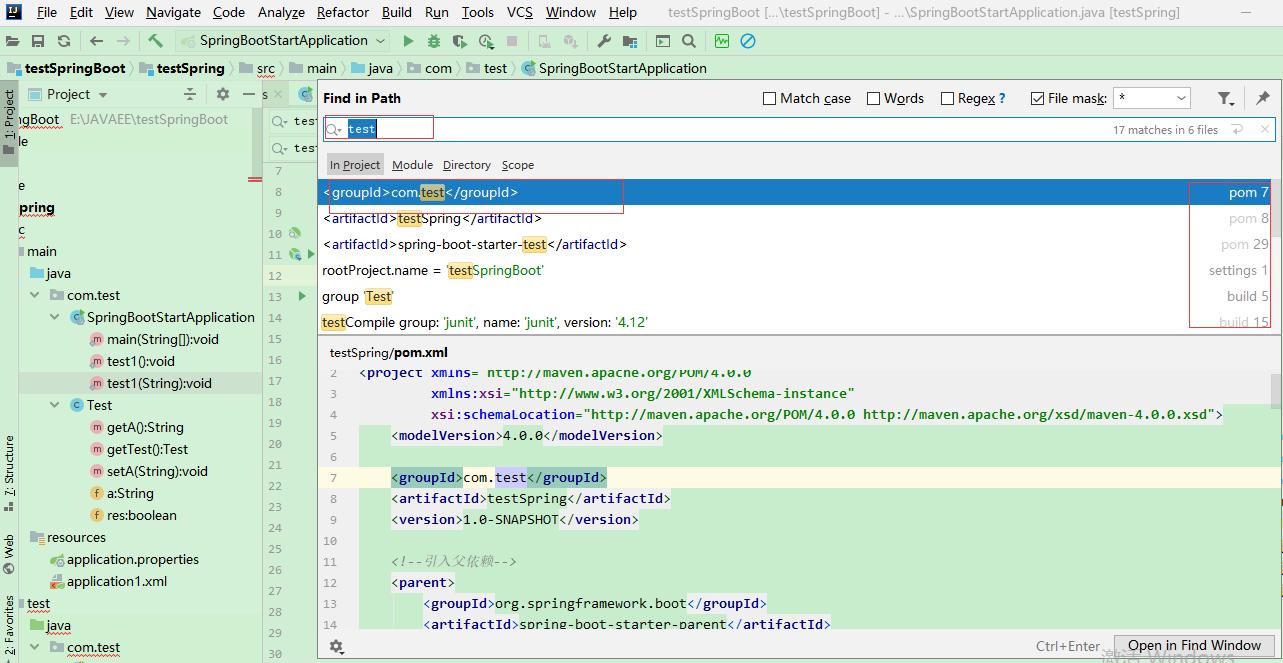The image size is (1283, 663).
Task: Open Project panel gear settings
Action: coord(223,94)
